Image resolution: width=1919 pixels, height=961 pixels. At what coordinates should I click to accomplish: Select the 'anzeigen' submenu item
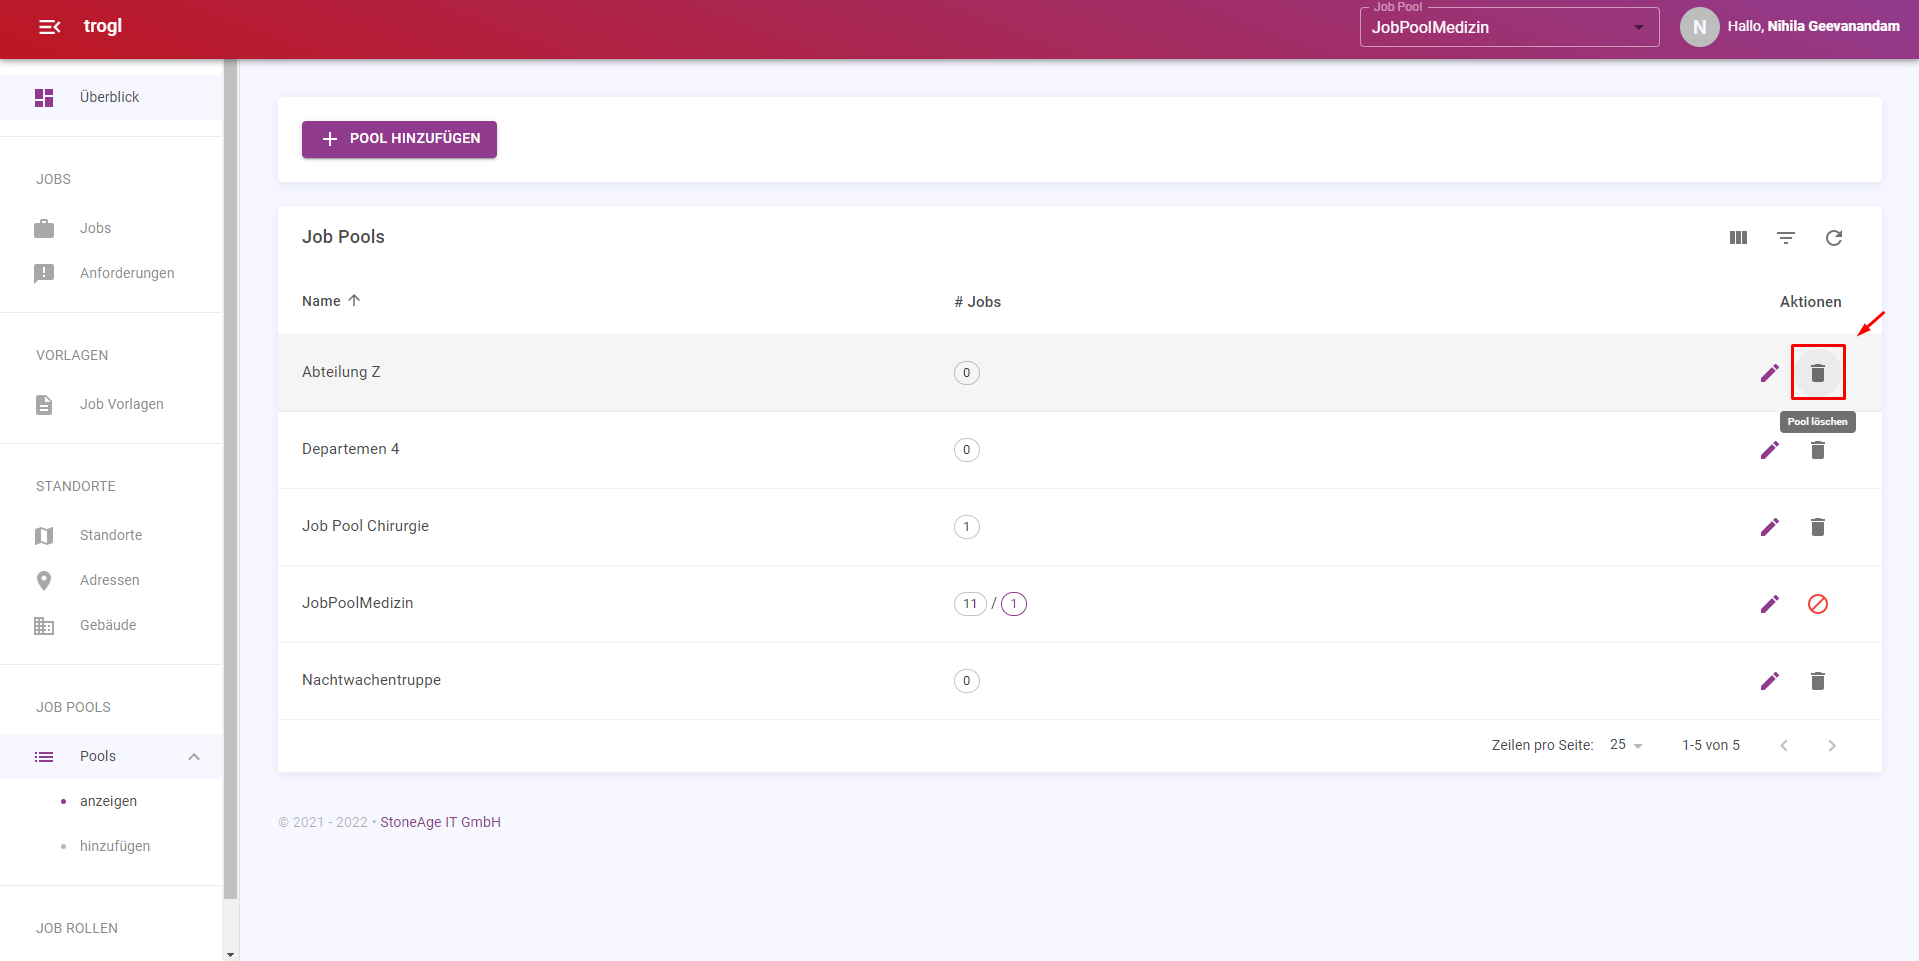click(109, 801)
